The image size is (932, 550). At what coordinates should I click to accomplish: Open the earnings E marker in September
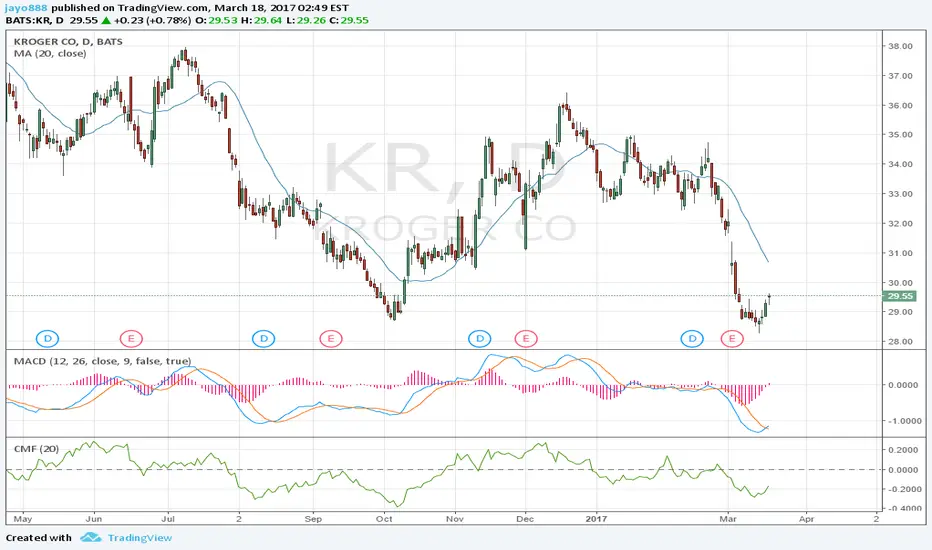click(330, 339)
